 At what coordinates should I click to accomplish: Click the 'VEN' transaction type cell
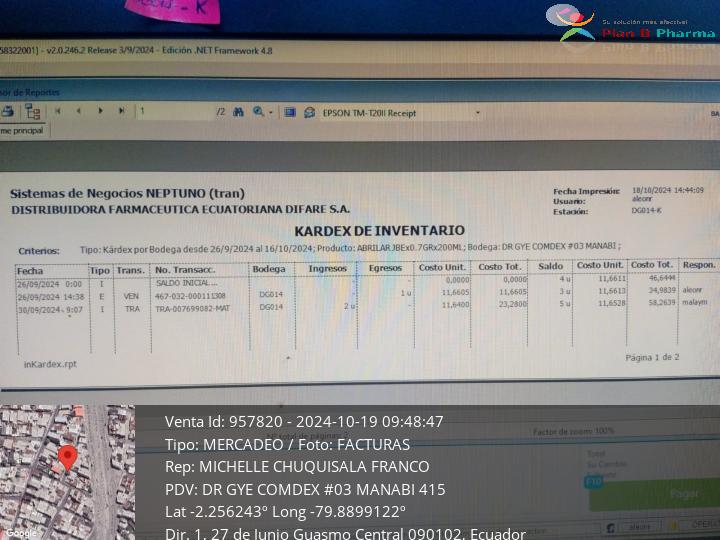pyautogui.click(x=131, y=297)
